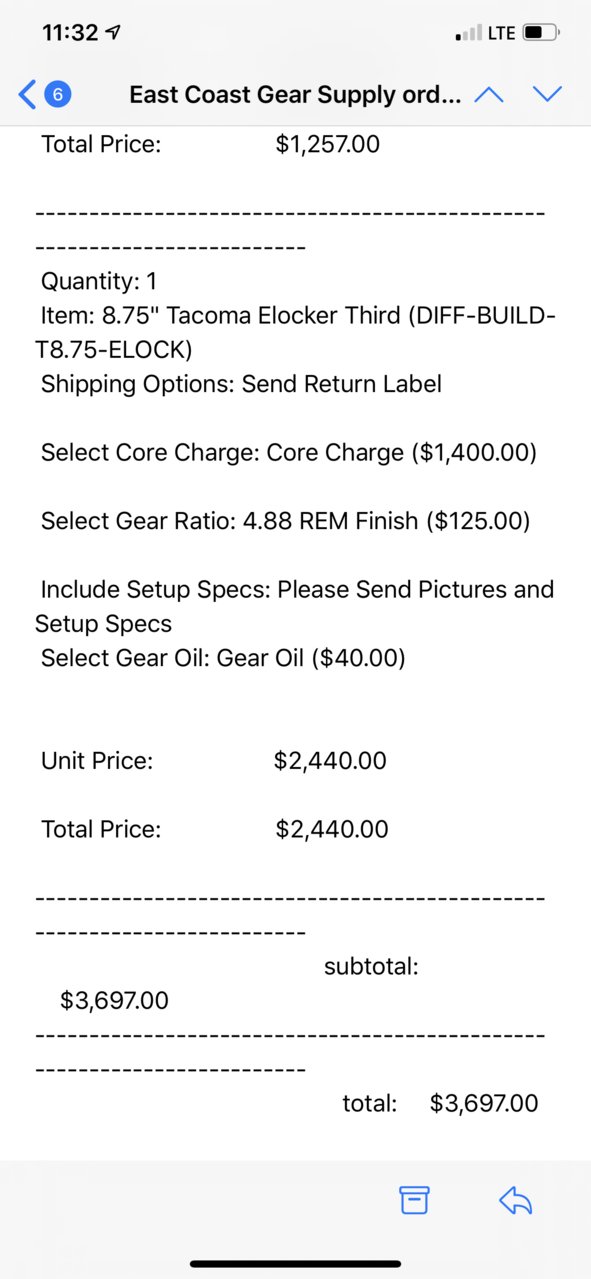Screen dimensions: 591x1279
Task: Tap the 4.88 REM Finish gear ratio line
Action: click(285, 521)
